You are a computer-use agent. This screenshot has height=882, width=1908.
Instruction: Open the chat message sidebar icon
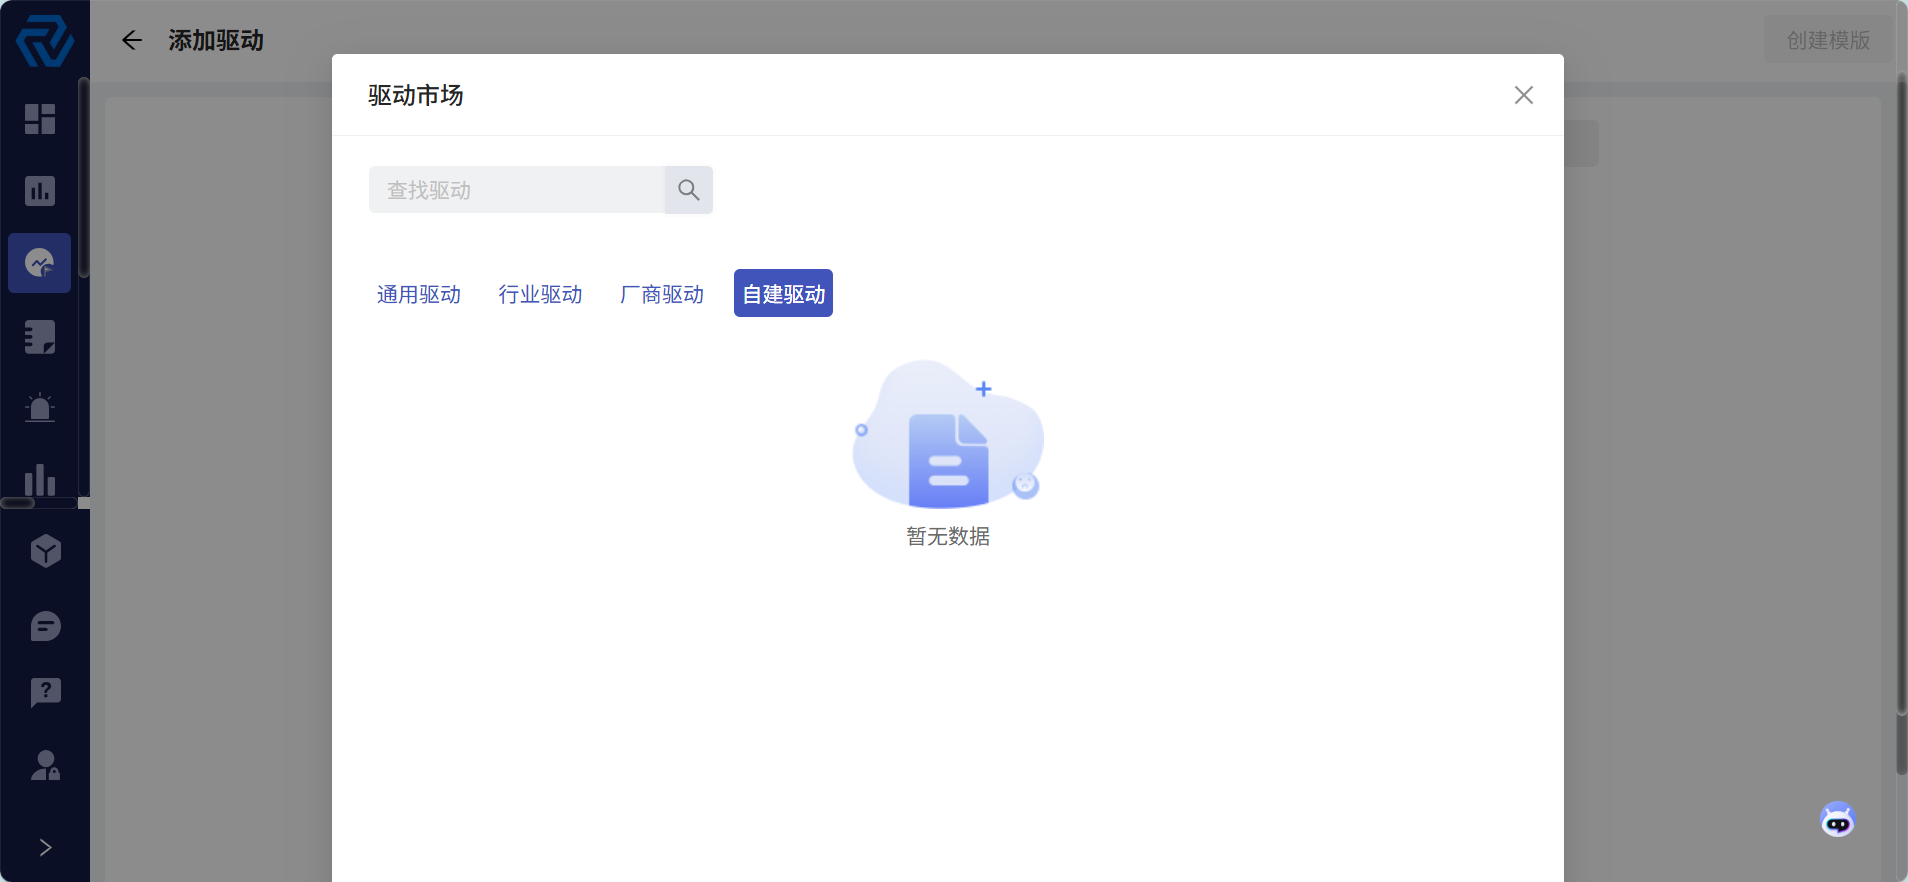(46, 626)
